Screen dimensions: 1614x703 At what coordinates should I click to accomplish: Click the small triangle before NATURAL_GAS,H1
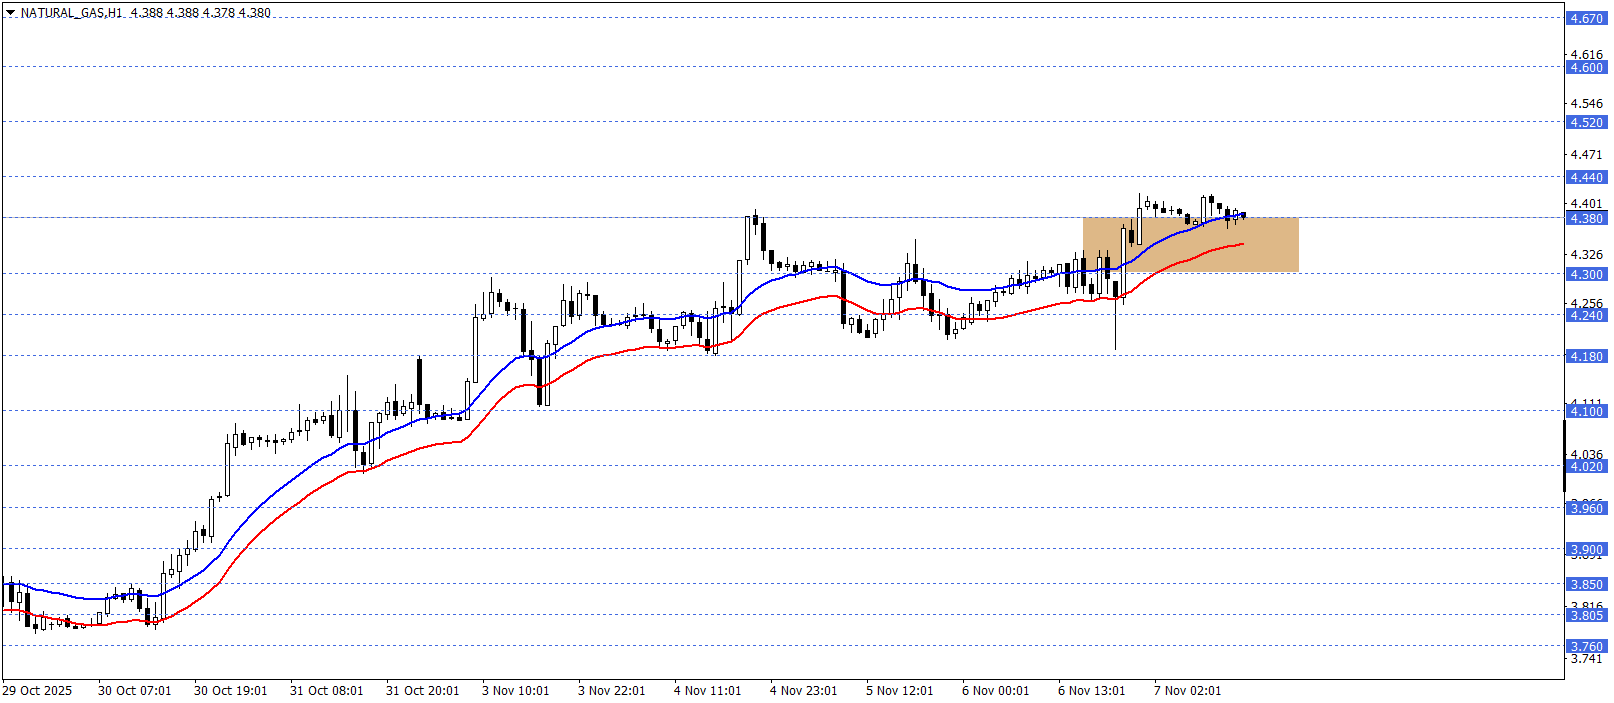pos(10,13)
